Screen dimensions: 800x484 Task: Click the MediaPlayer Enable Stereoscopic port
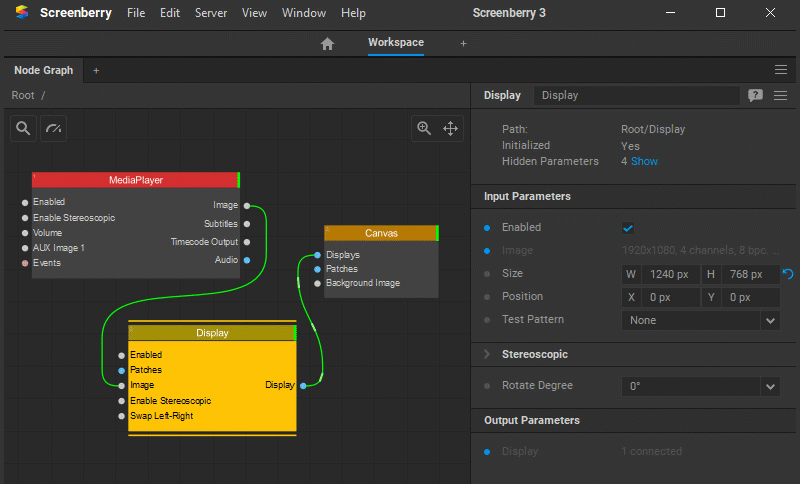(x=25, y=218)
